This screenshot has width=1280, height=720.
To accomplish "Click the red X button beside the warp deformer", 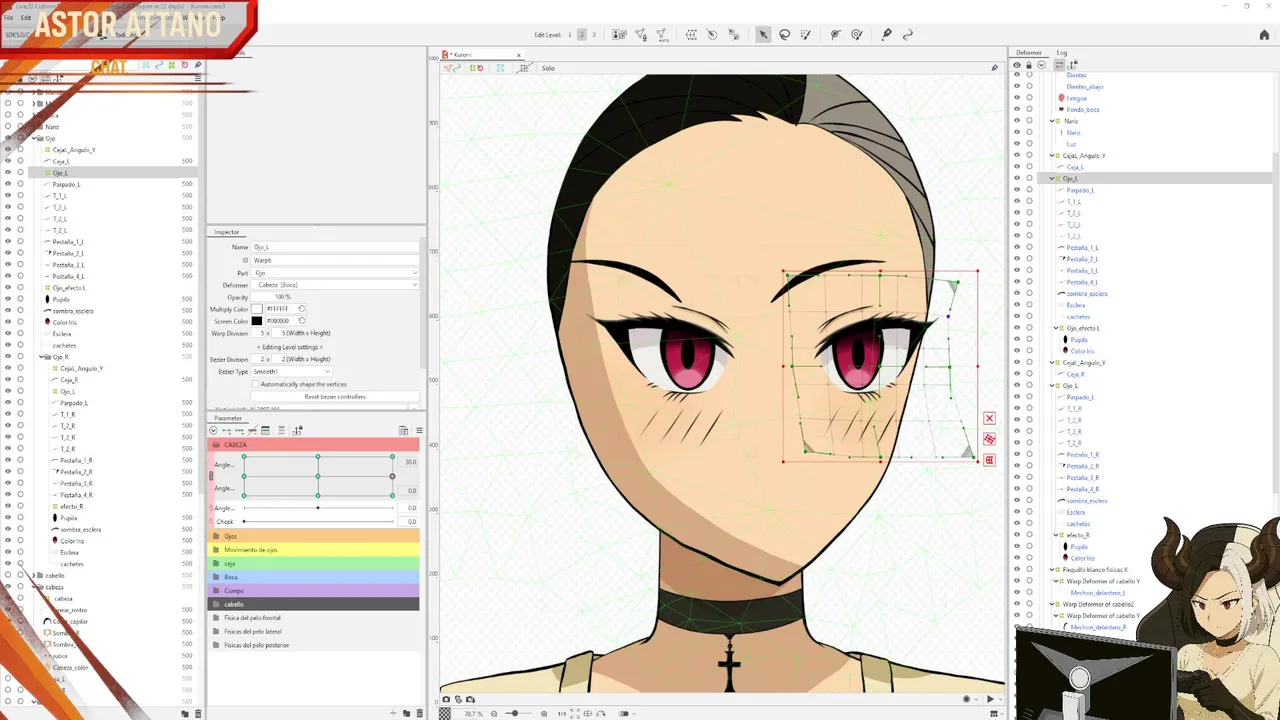I will (989, 418).
